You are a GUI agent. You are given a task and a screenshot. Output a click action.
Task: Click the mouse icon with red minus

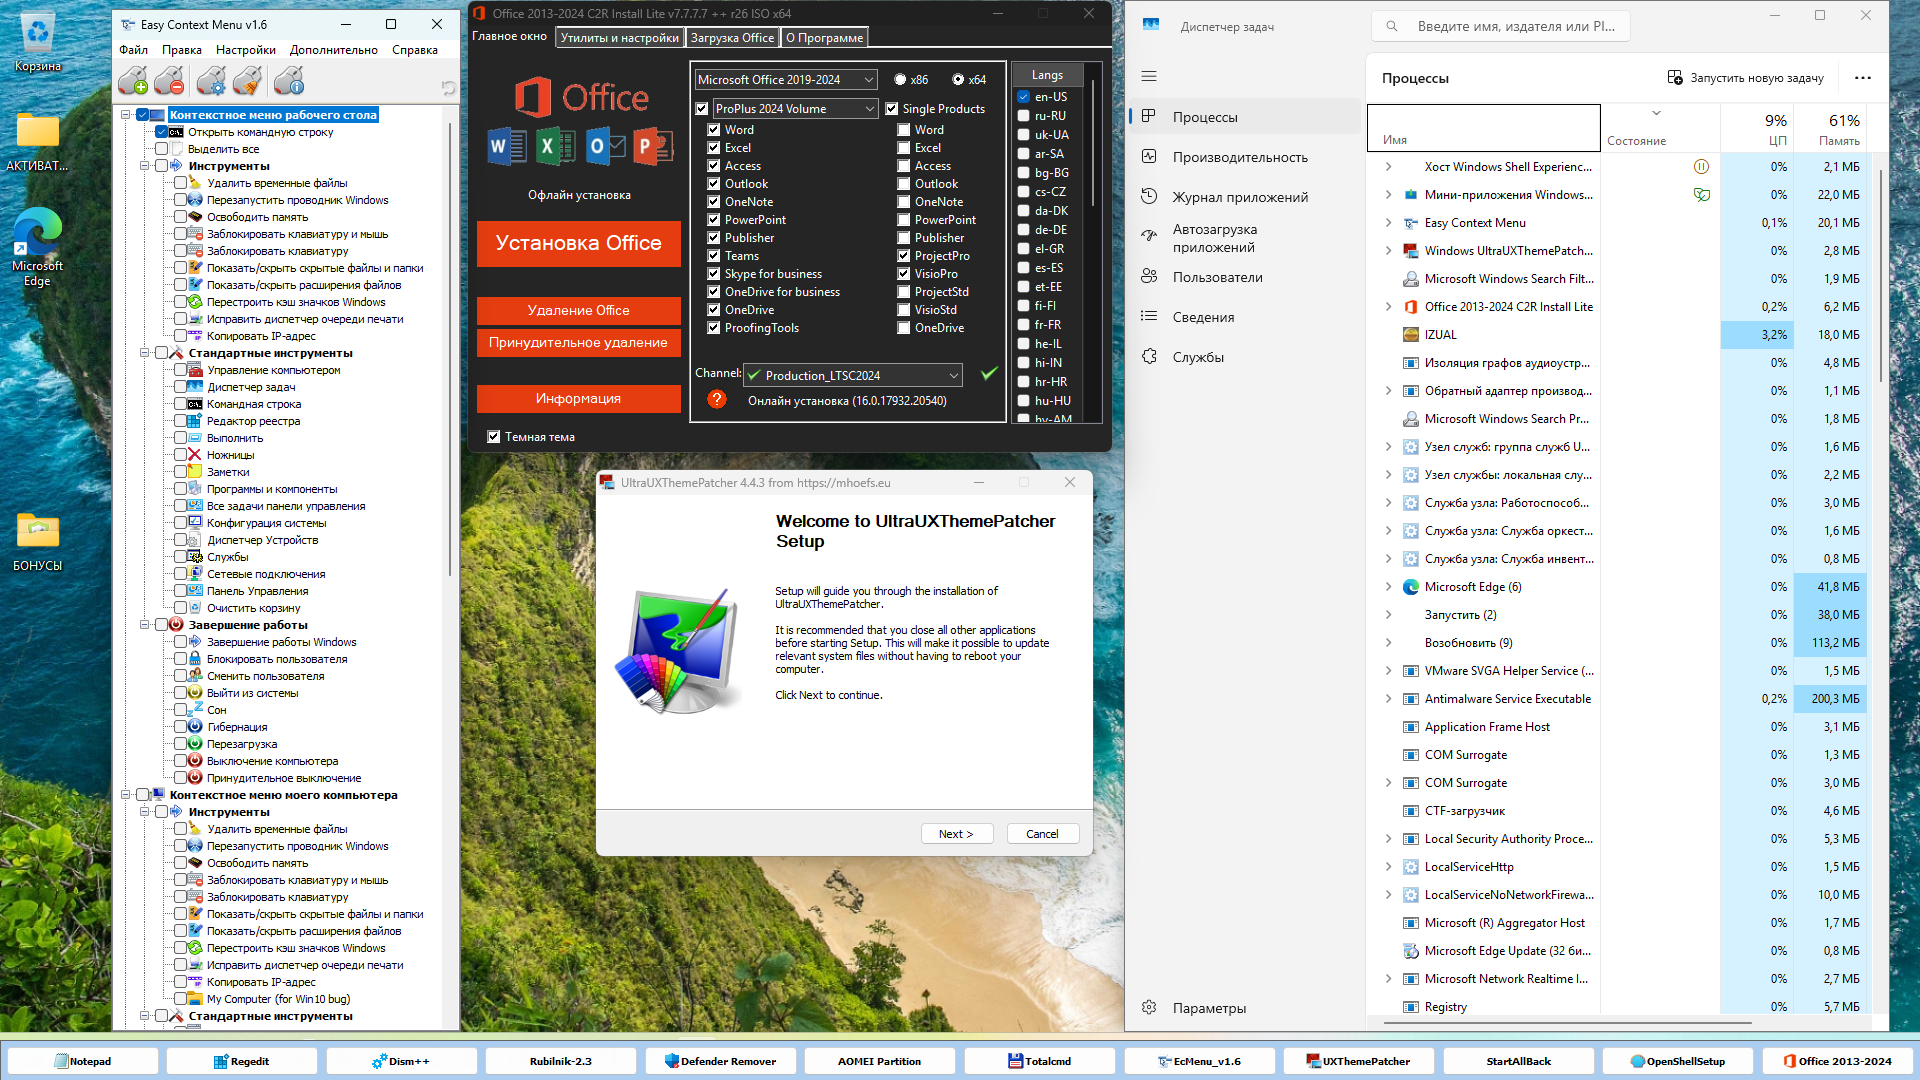[170, 81]
